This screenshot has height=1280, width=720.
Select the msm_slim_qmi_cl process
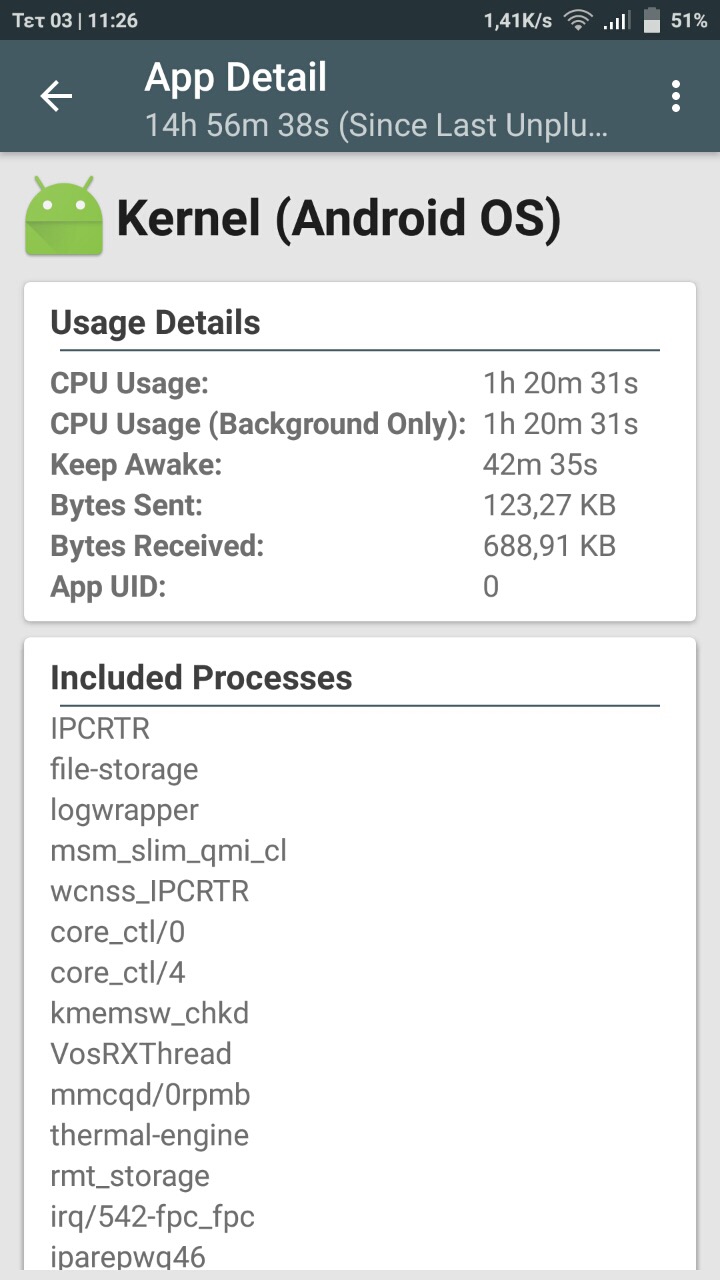pyautogui.click(x=168, y=851)
